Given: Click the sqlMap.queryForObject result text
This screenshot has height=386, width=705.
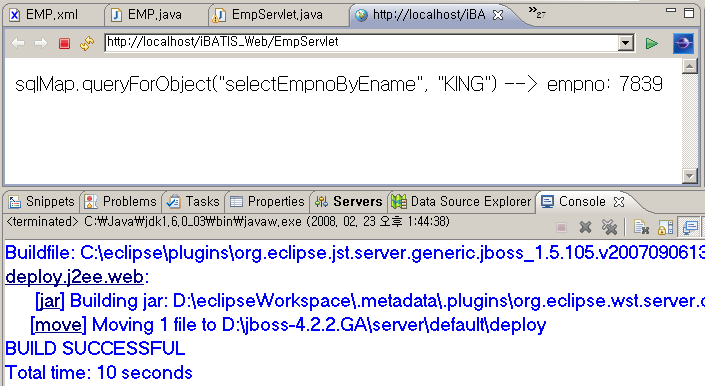Looking at the screenshot, I should point(339,84).
